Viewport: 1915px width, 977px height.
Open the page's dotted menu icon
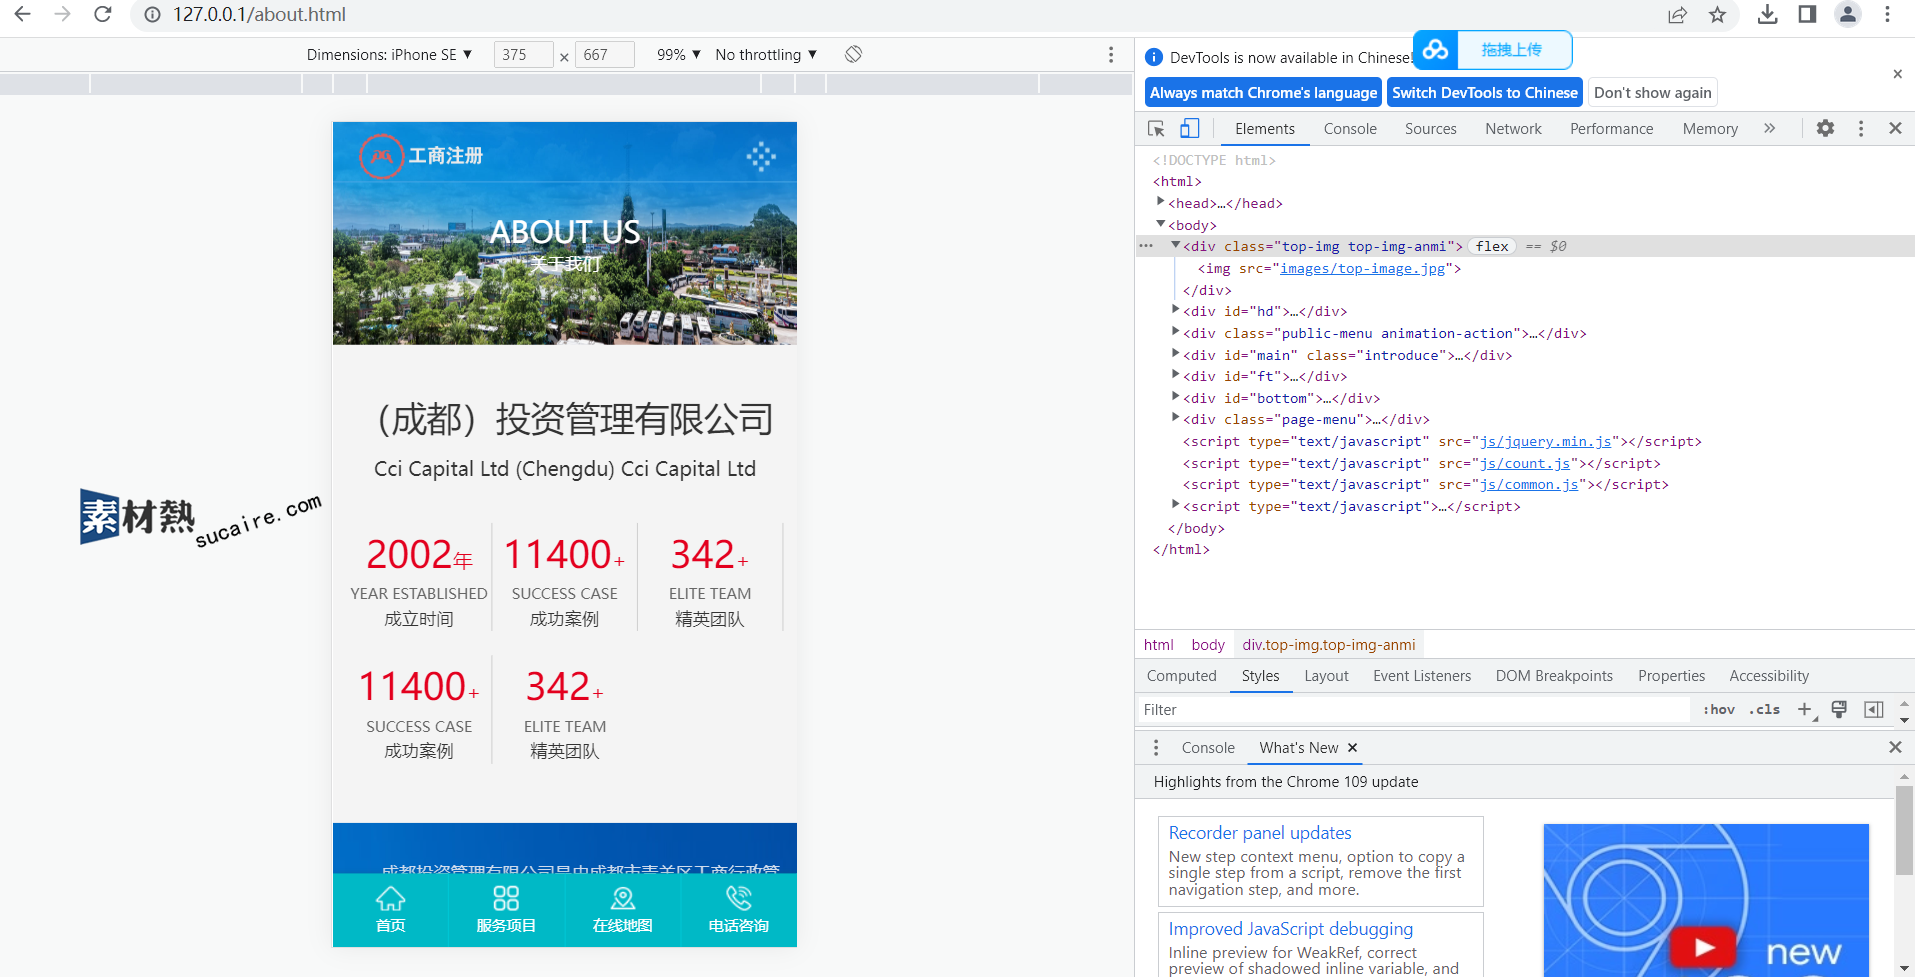761,156
